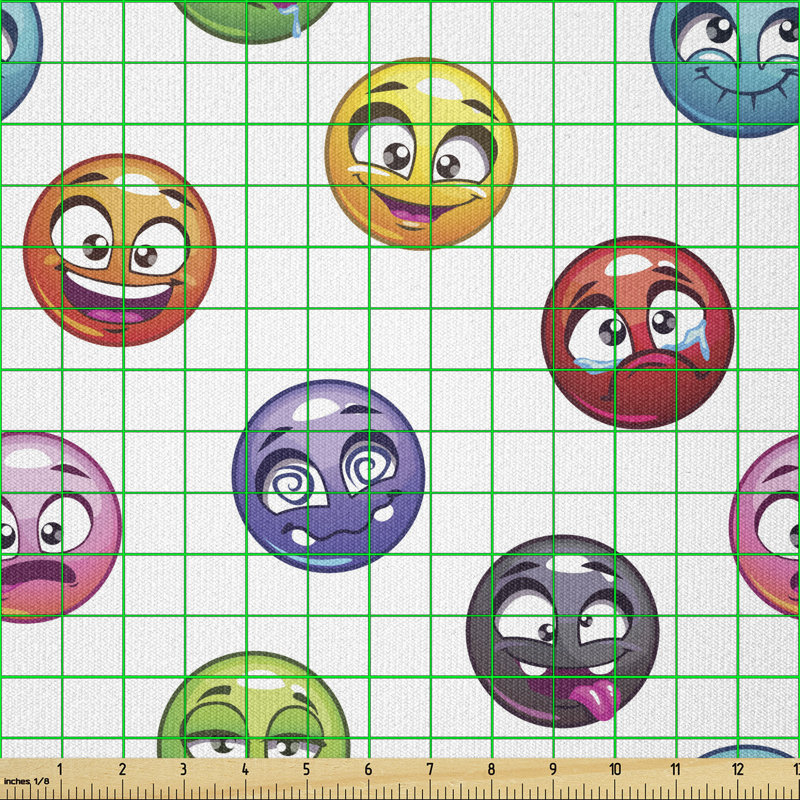The width and height of the screenshot is (800, 800).
Task: Click ruler number 8
Action: point(491,769)
